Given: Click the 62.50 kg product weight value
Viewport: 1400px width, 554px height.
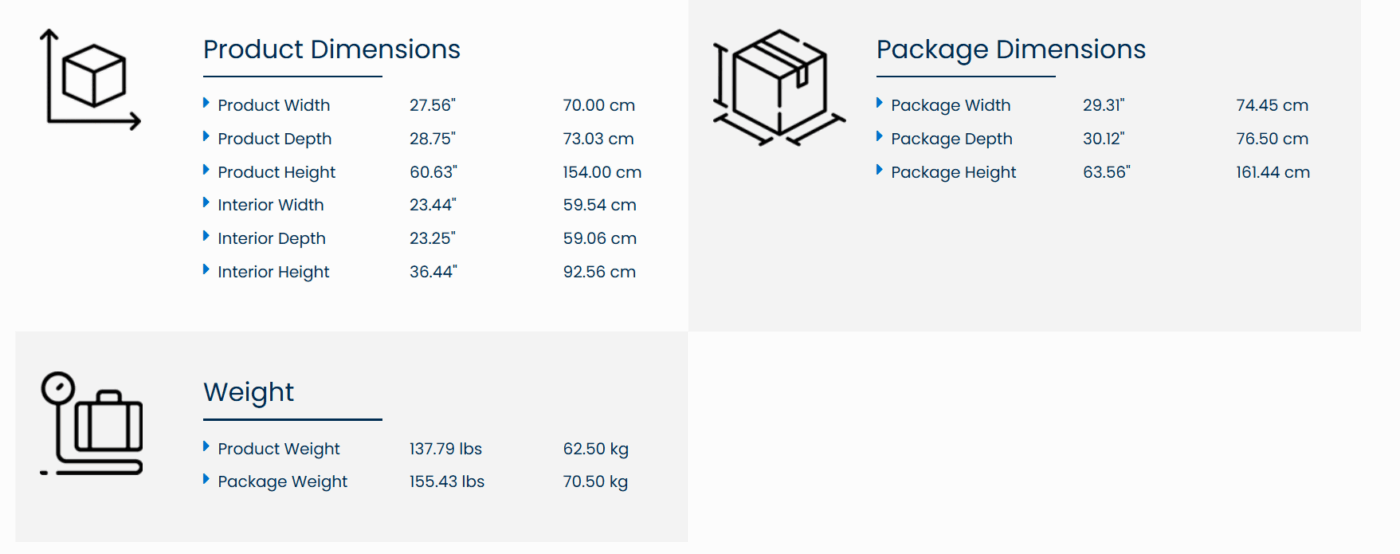Looking at the screenshot, I should 596,449.
